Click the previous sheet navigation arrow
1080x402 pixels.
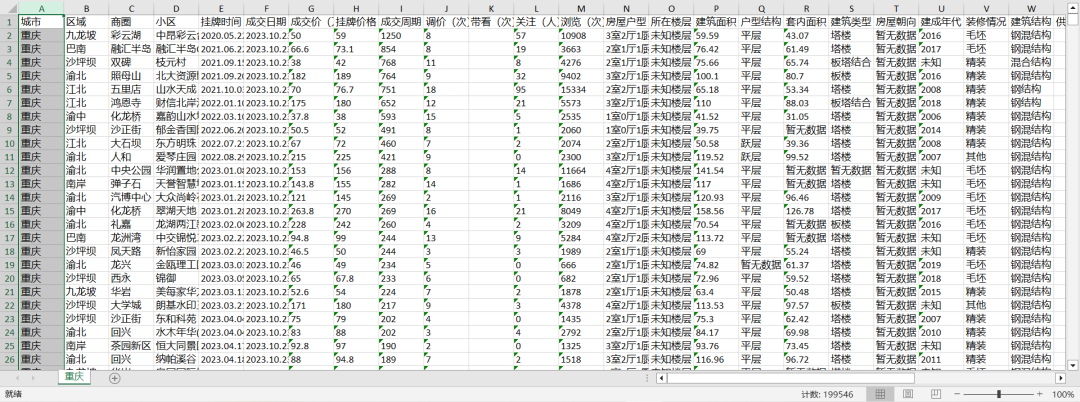(16, 378)
